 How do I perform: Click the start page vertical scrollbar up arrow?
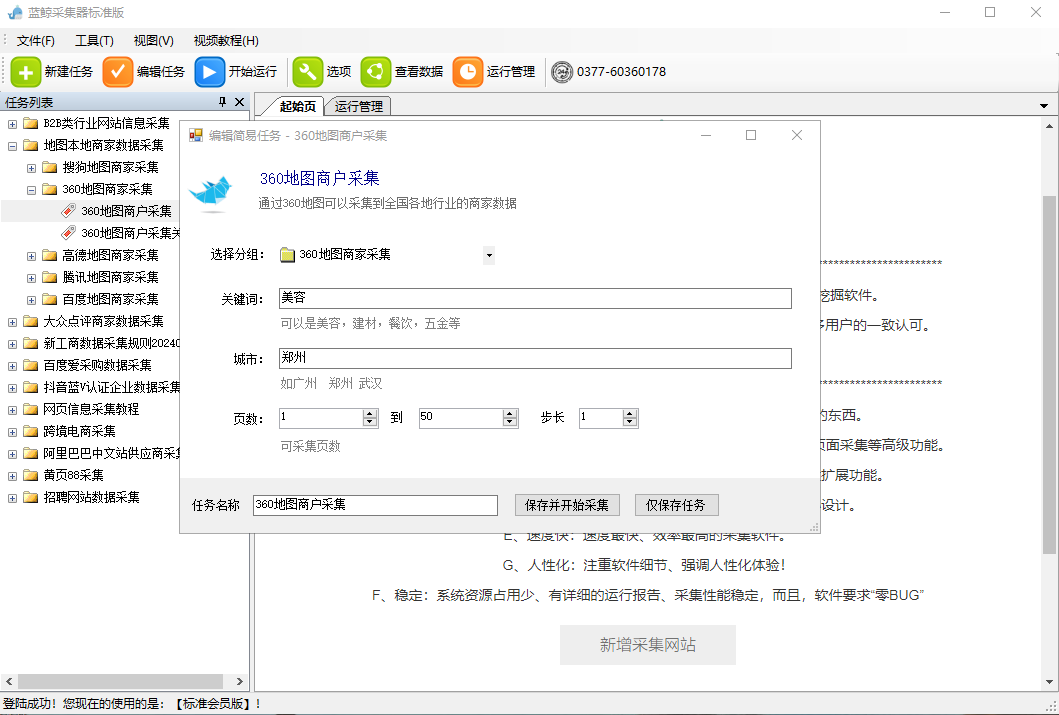1050,126
